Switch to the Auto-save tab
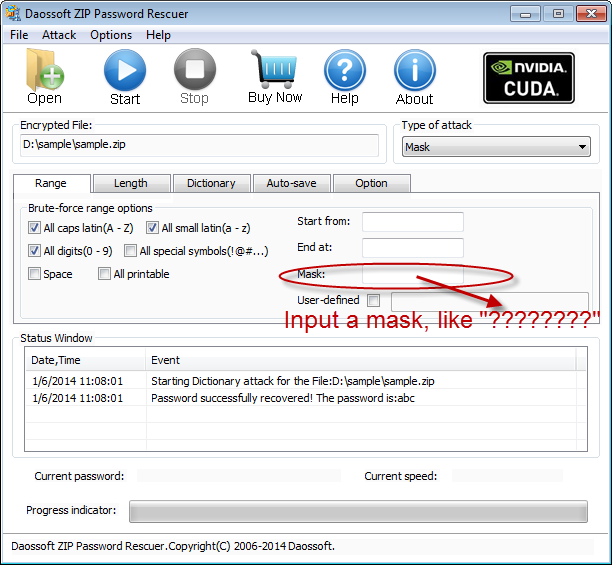Viewport: 612px width, 565px height. click(x=292, y=183)
